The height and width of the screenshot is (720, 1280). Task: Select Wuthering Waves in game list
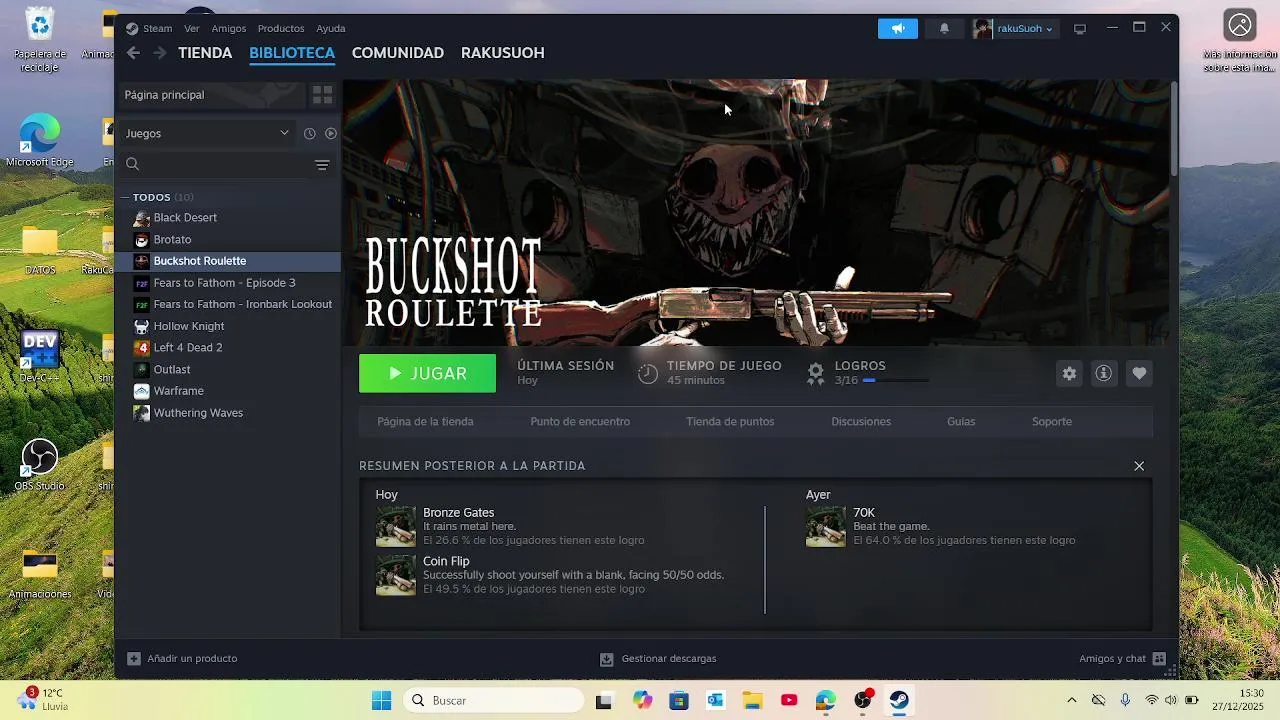[228, 413]
